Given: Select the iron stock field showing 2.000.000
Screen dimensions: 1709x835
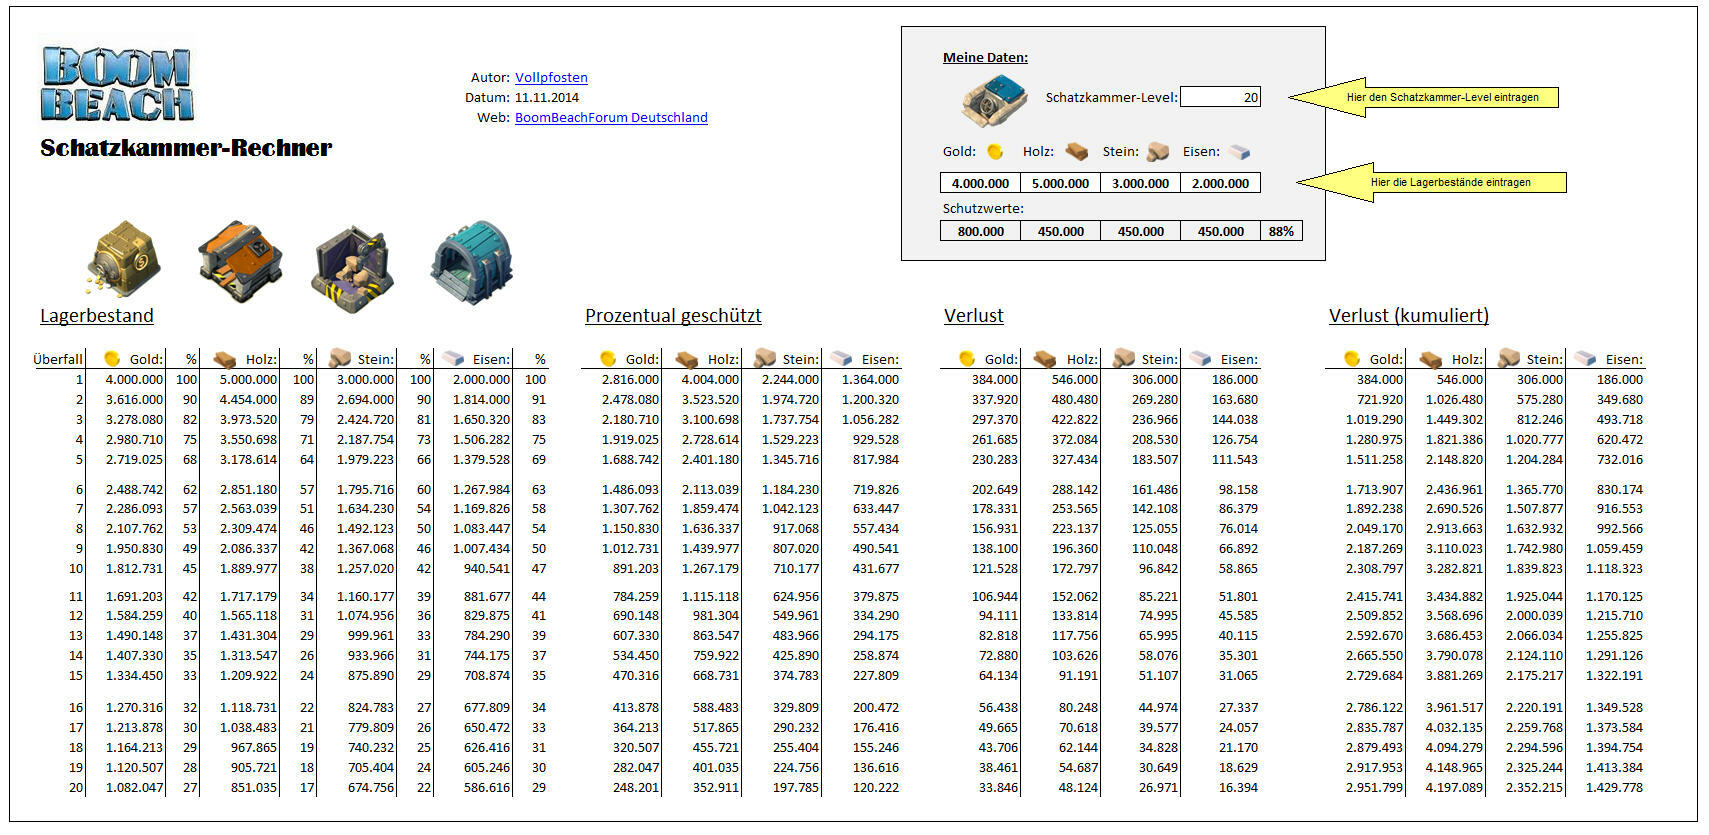Looking at the screenshot, I should (1220, 183).
